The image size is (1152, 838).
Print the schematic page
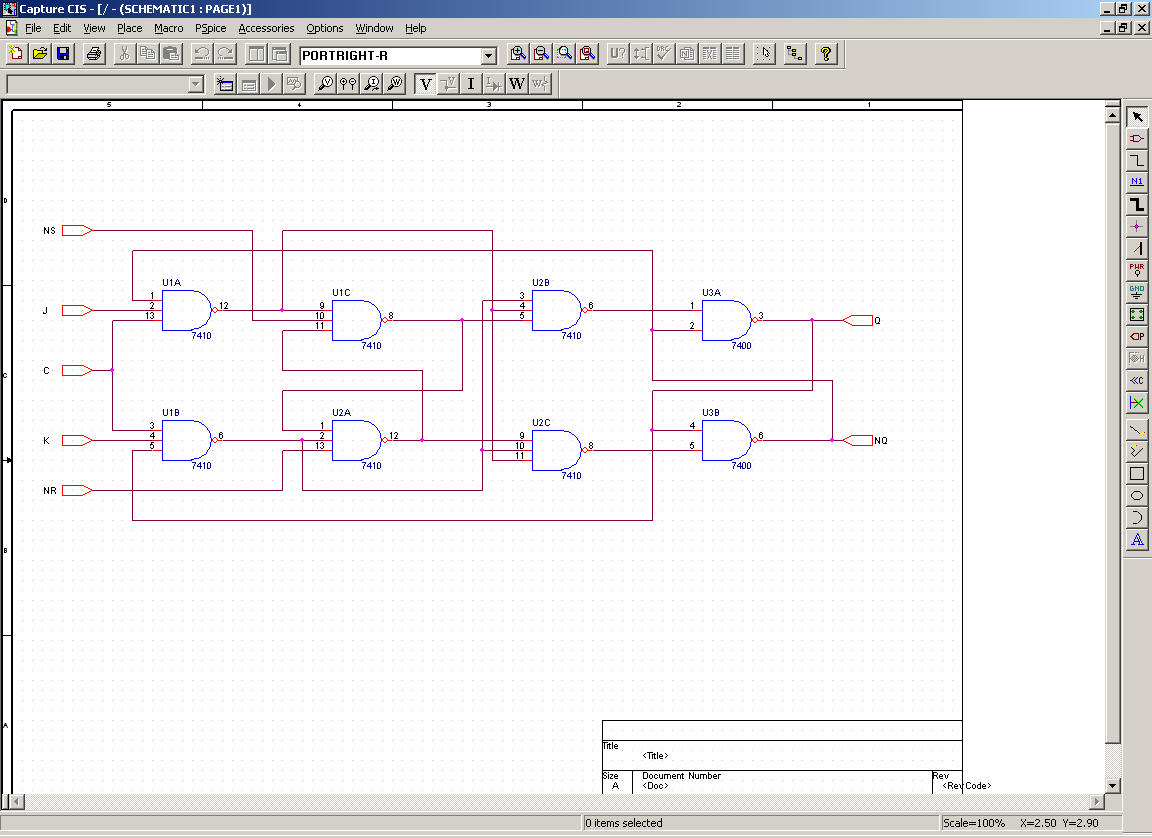pos(93,54)
